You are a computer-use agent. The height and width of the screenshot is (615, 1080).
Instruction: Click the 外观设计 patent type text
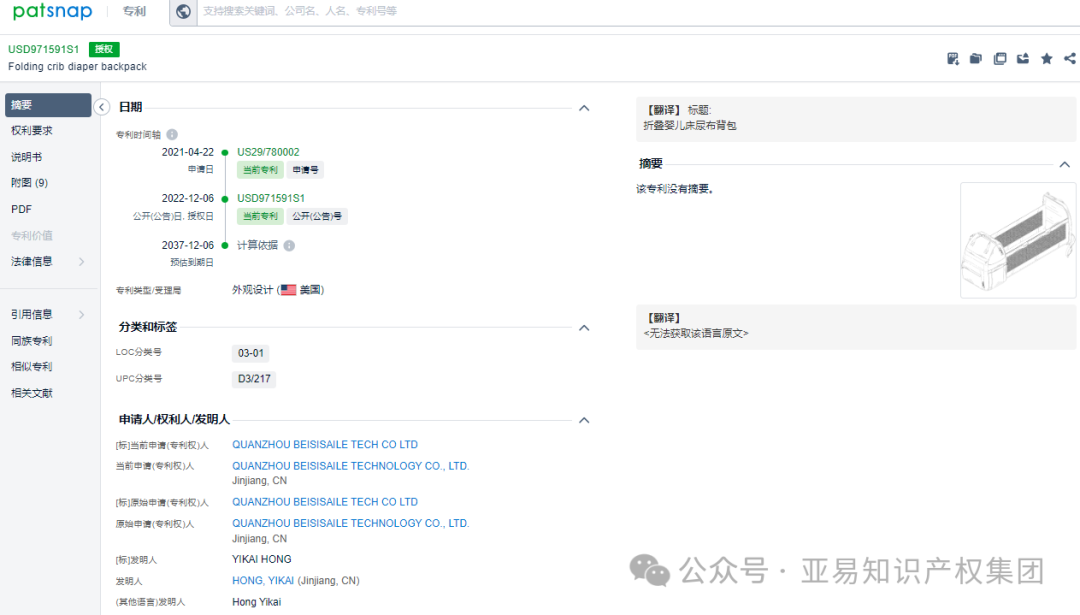click(x=252, y=290)
